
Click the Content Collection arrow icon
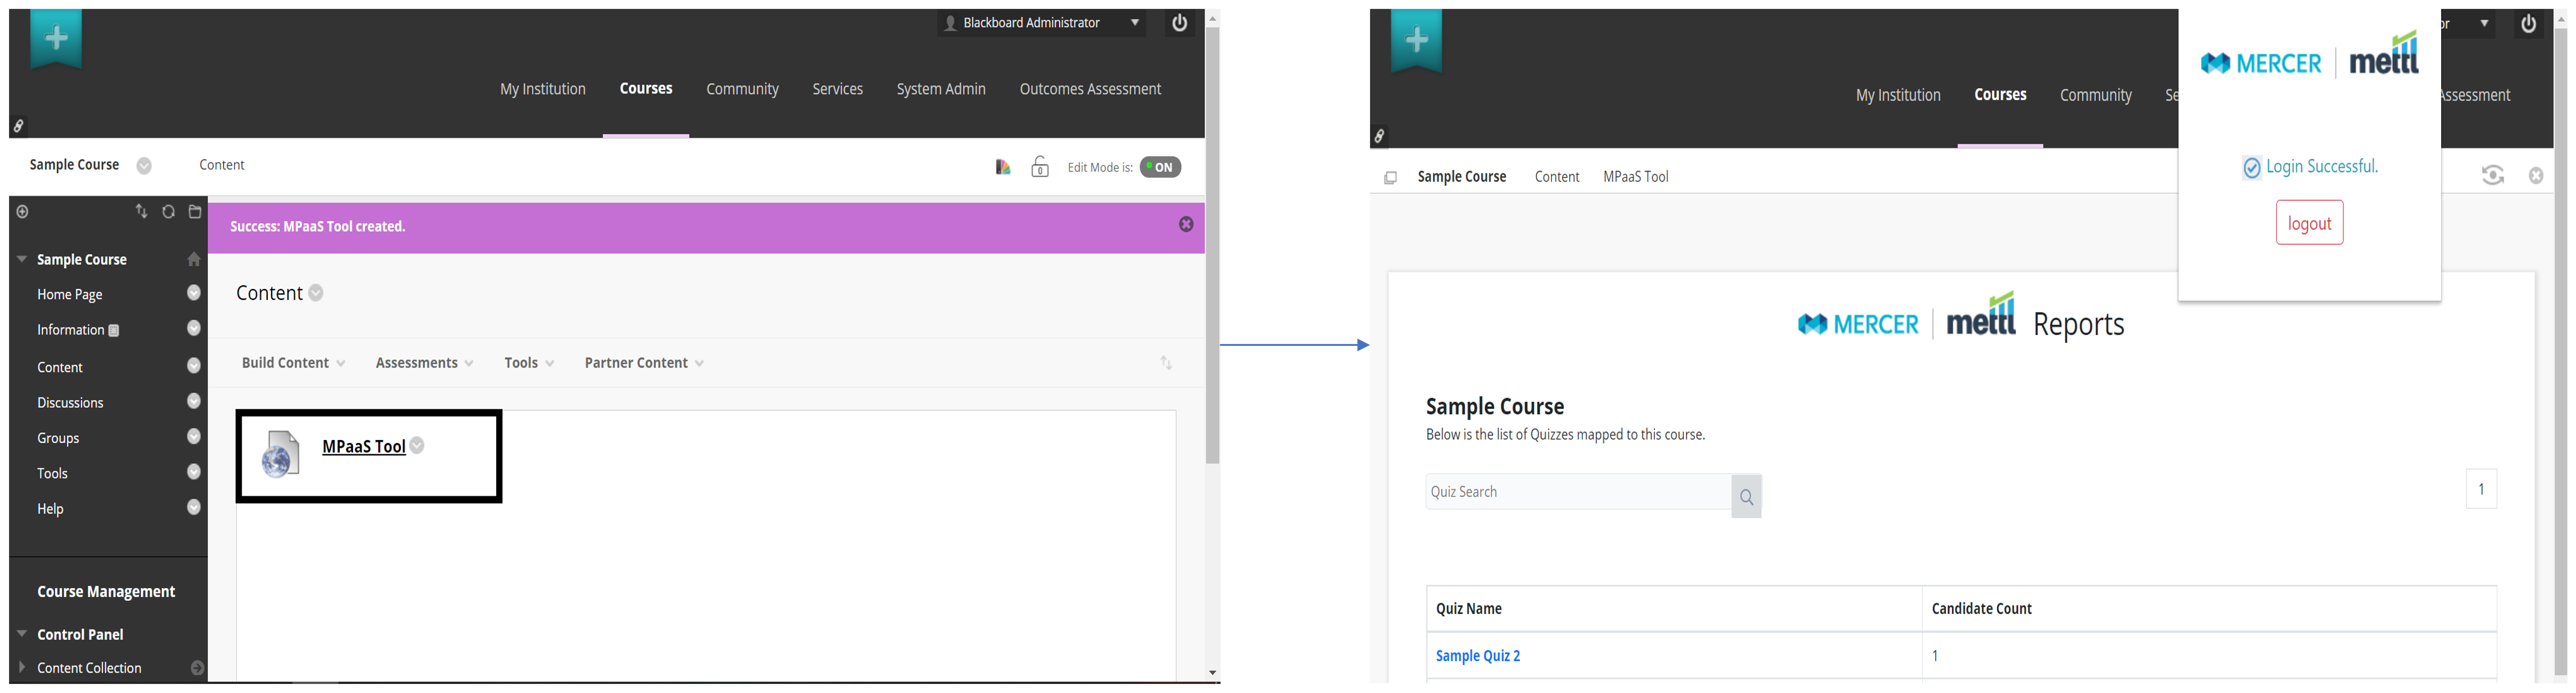[x=197, y=668]
